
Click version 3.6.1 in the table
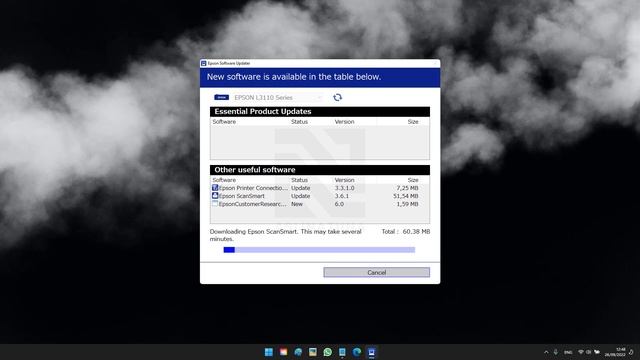tap(342, 196)
